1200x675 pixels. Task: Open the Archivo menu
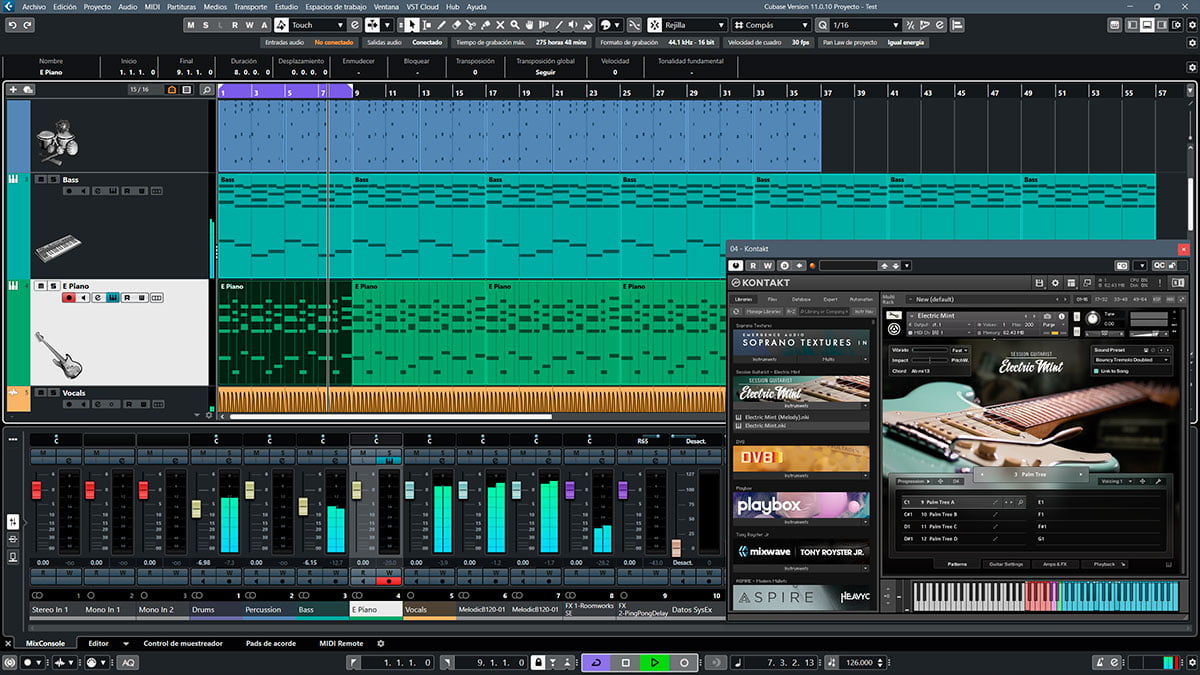(x=33, y=6)
